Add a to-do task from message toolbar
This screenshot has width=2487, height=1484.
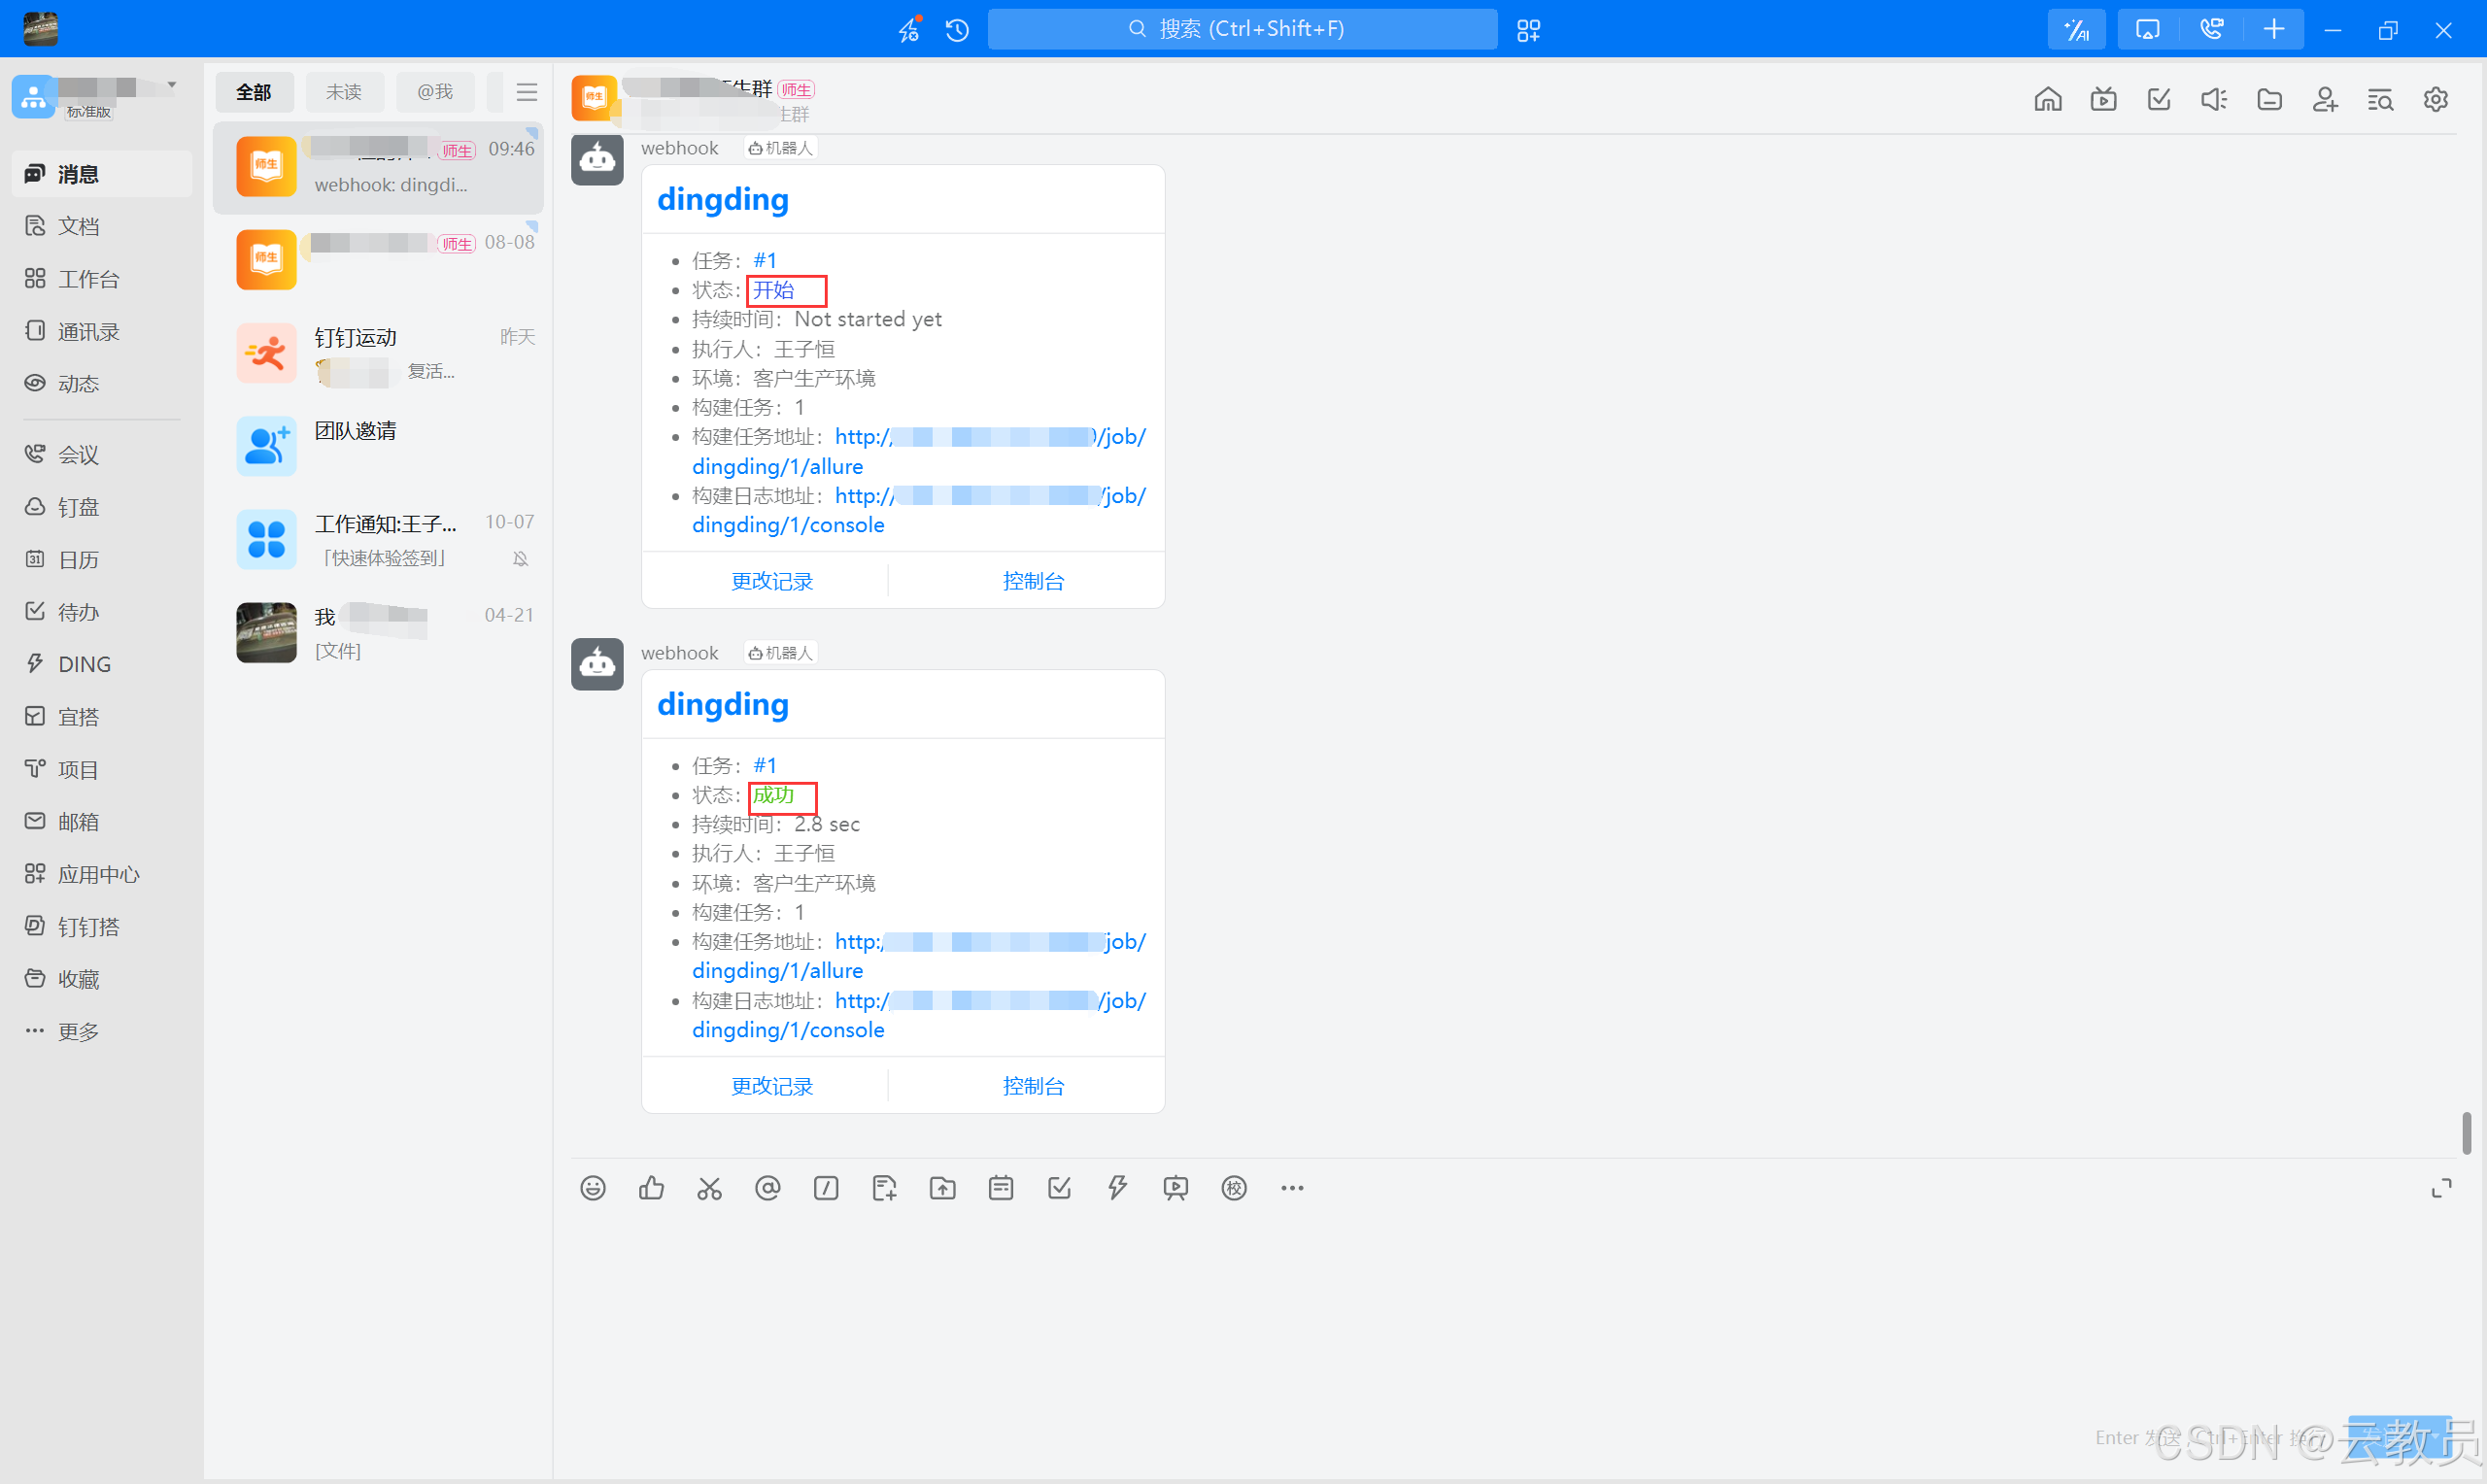pos(1059,1188)
